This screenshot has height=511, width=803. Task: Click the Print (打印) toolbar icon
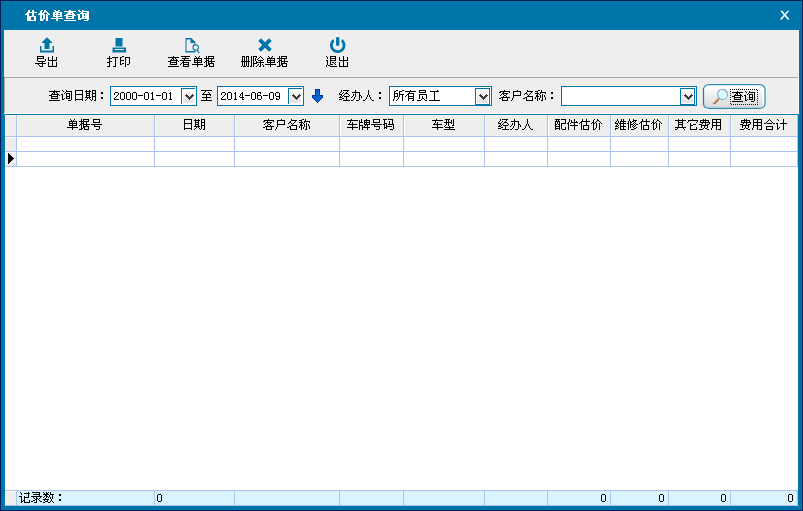click(x=118, y=46)
